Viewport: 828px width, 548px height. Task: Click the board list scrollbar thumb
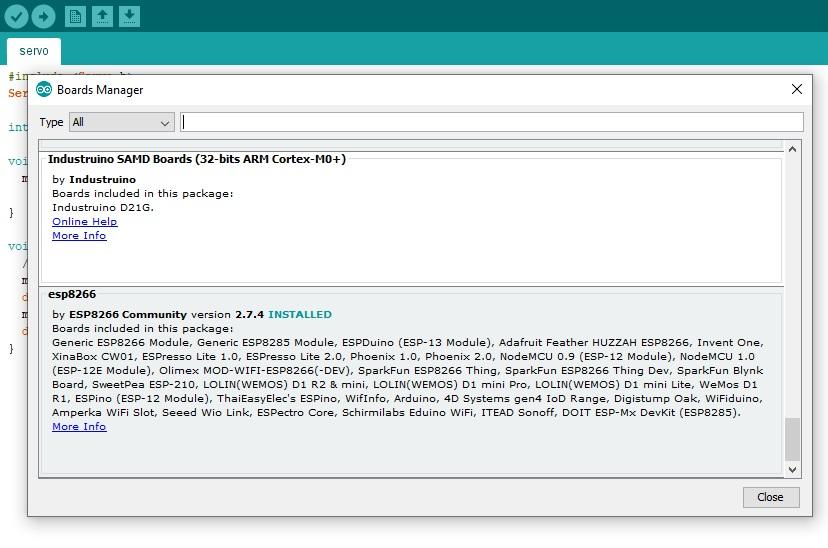tap(792, 439)
